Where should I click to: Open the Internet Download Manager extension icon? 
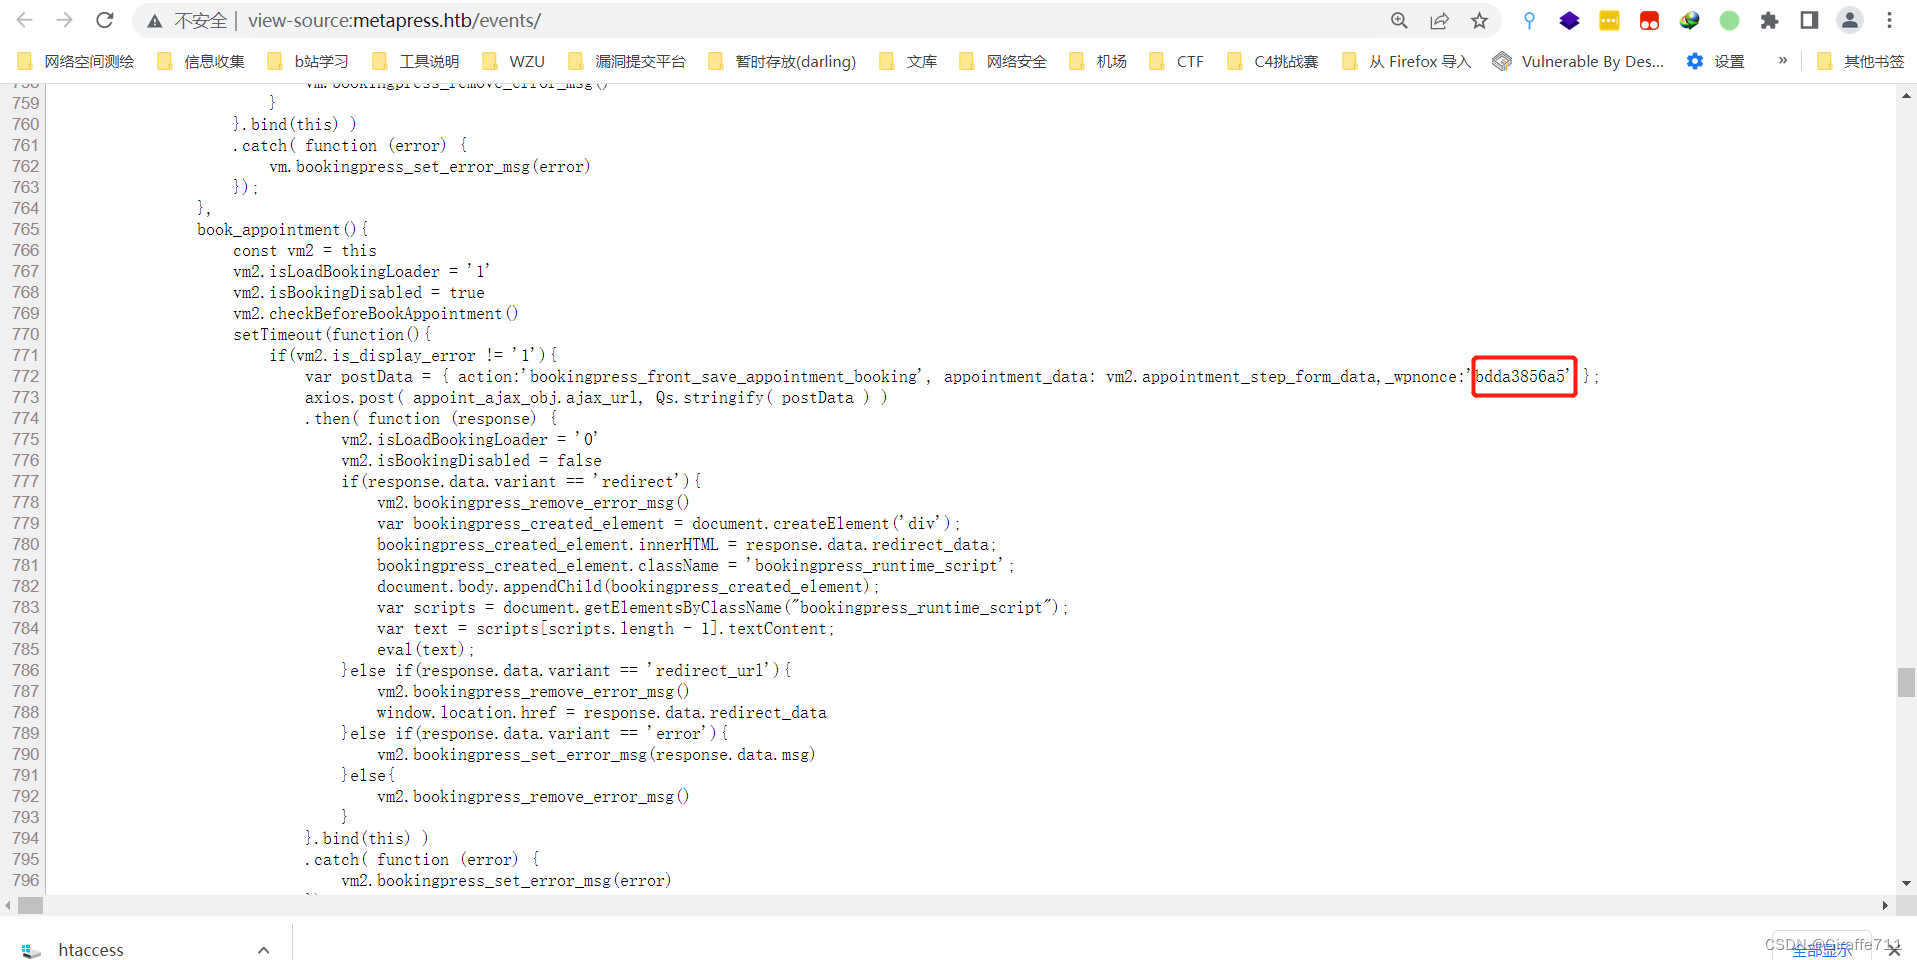click(x=1689, y=20)
